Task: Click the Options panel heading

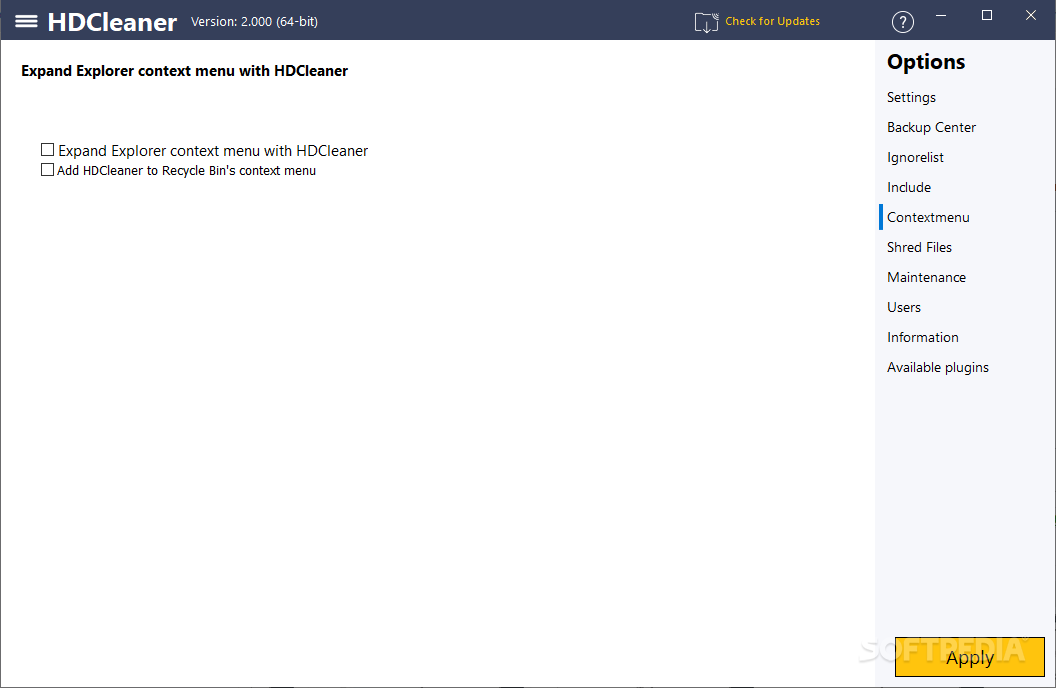Action: [x=925, y=62]
